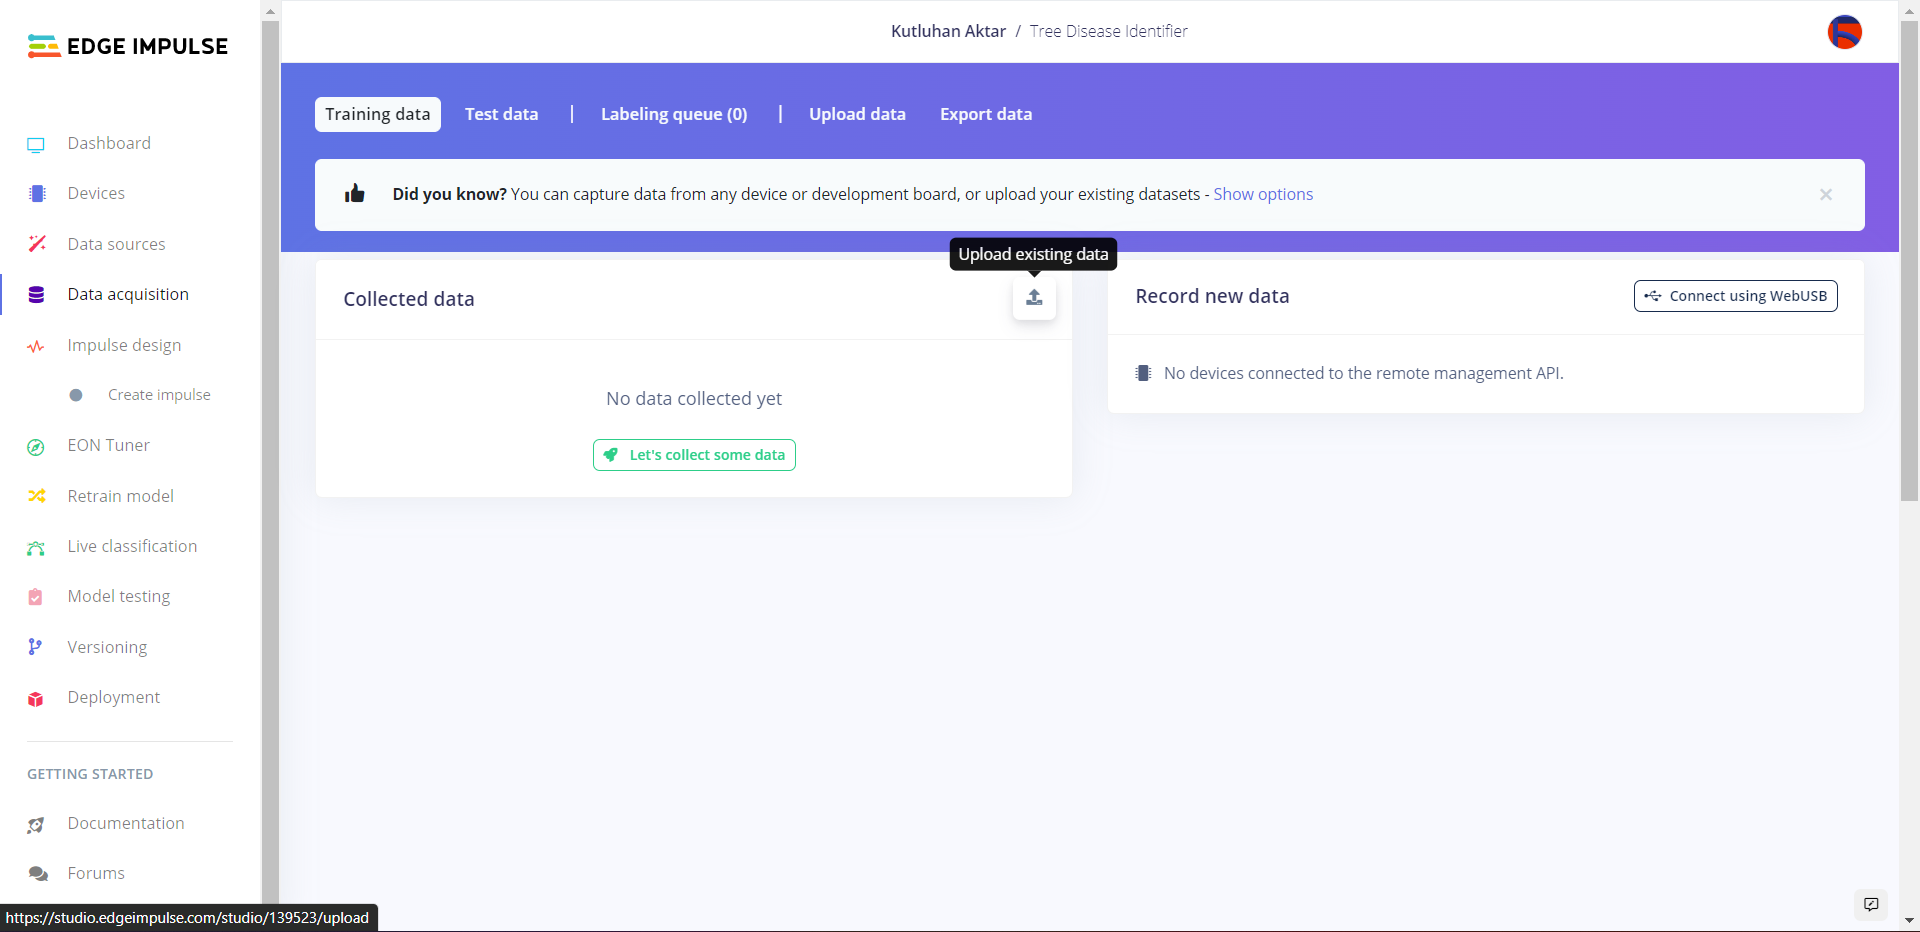Screen dimensions: 1920x932
Task: Expand Impulse design in sidebar
Action: click(x=124, y=345)
